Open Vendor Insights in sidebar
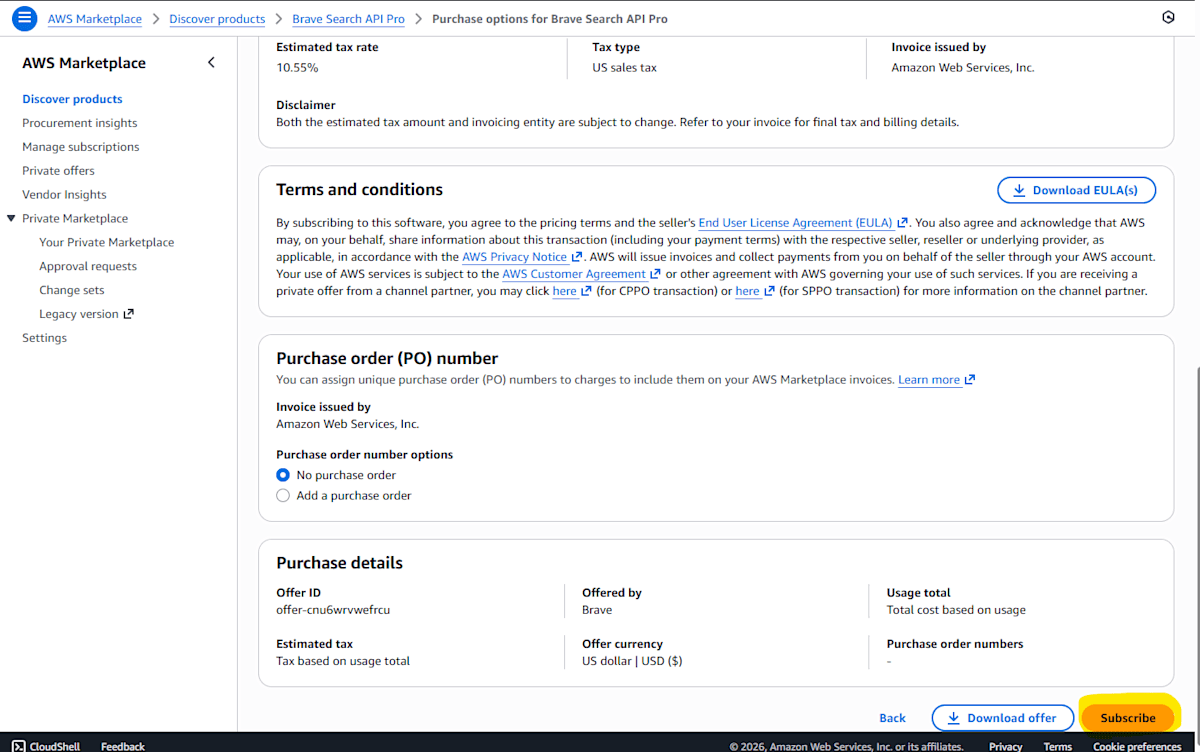 64,195
